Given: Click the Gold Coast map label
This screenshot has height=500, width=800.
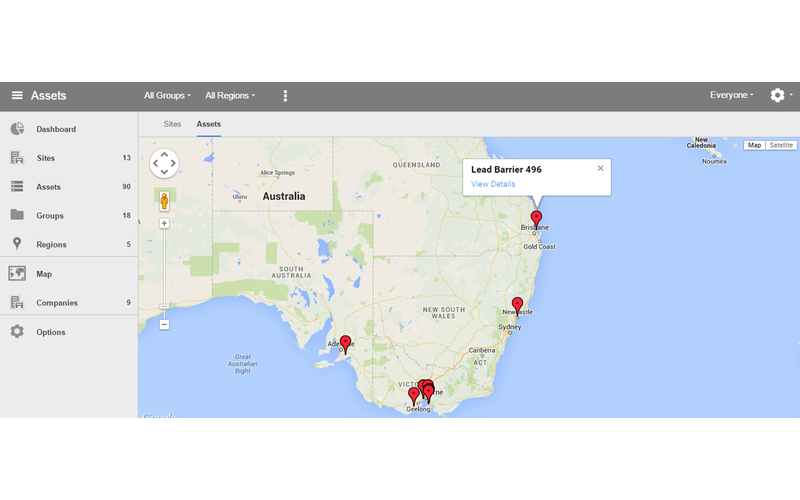Looking at the screenshot, I should [x=539, y=246].
